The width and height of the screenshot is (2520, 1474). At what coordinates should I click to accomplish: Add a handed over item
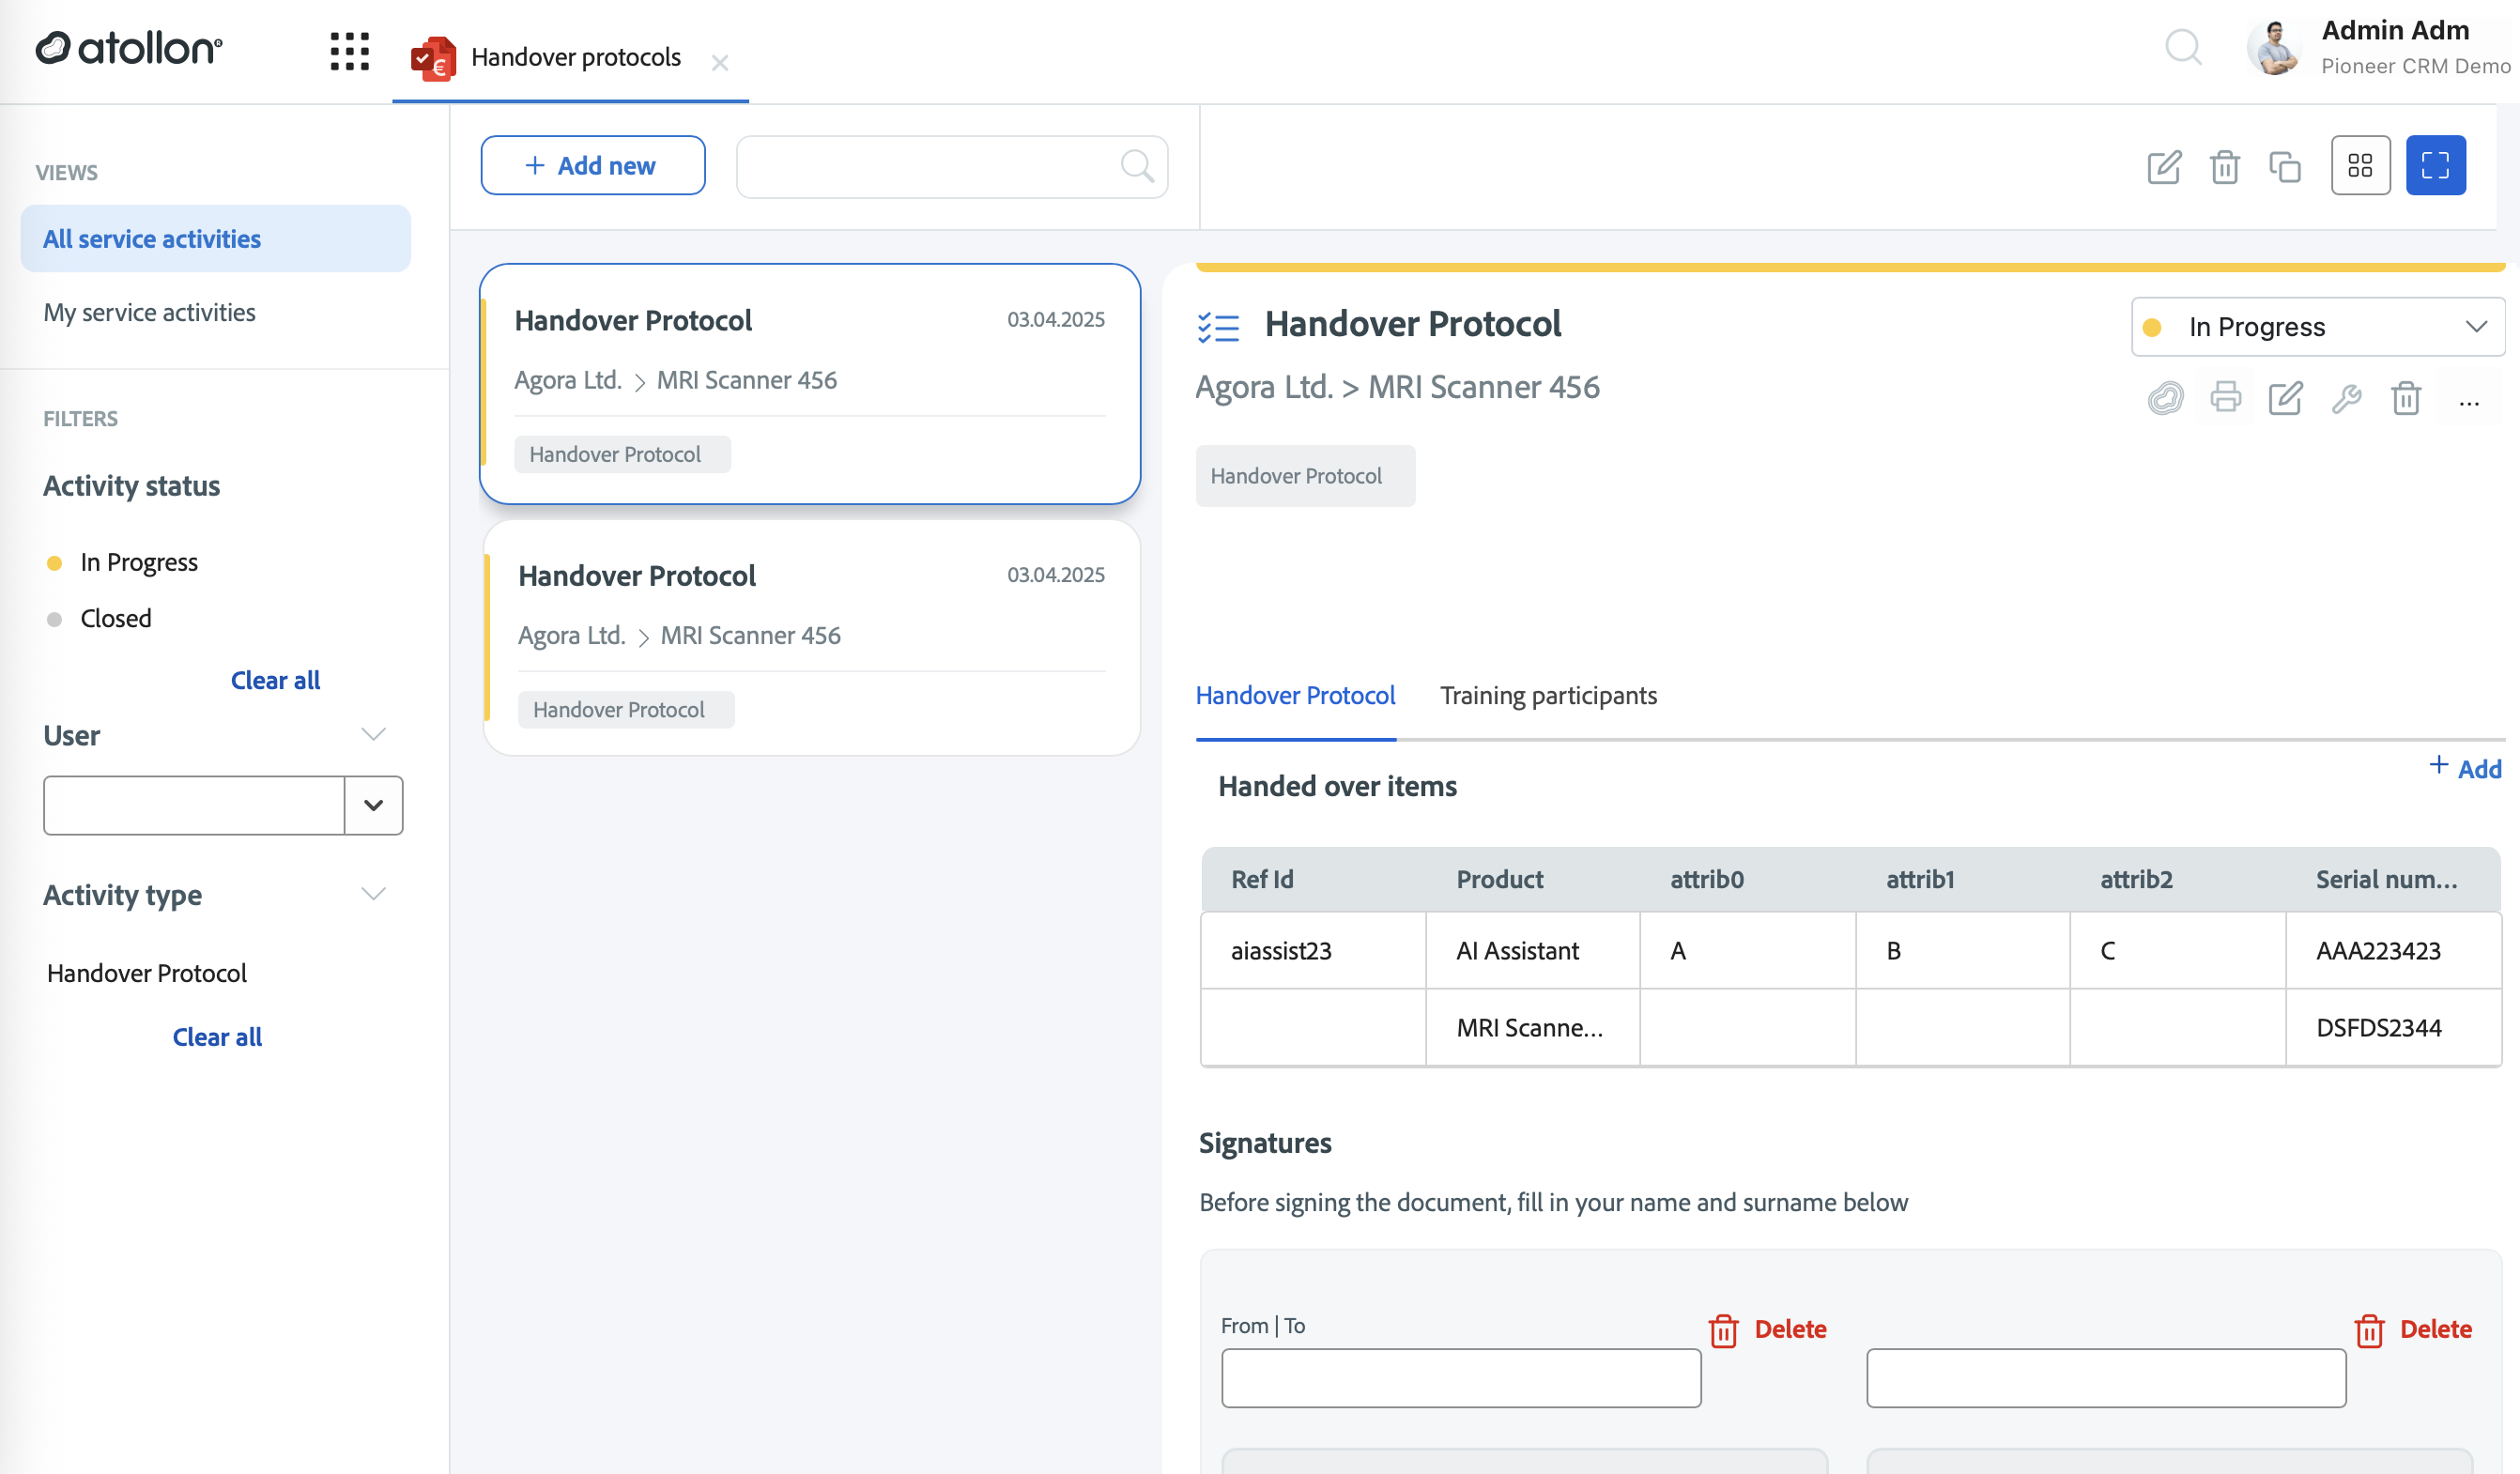(x=2466, y=769)
